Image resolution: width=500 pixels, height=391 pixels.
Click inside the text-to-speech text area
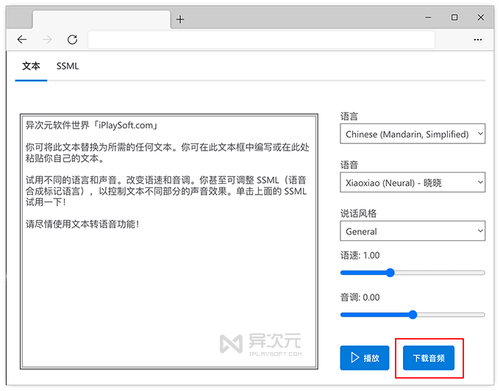pos(169,241)
